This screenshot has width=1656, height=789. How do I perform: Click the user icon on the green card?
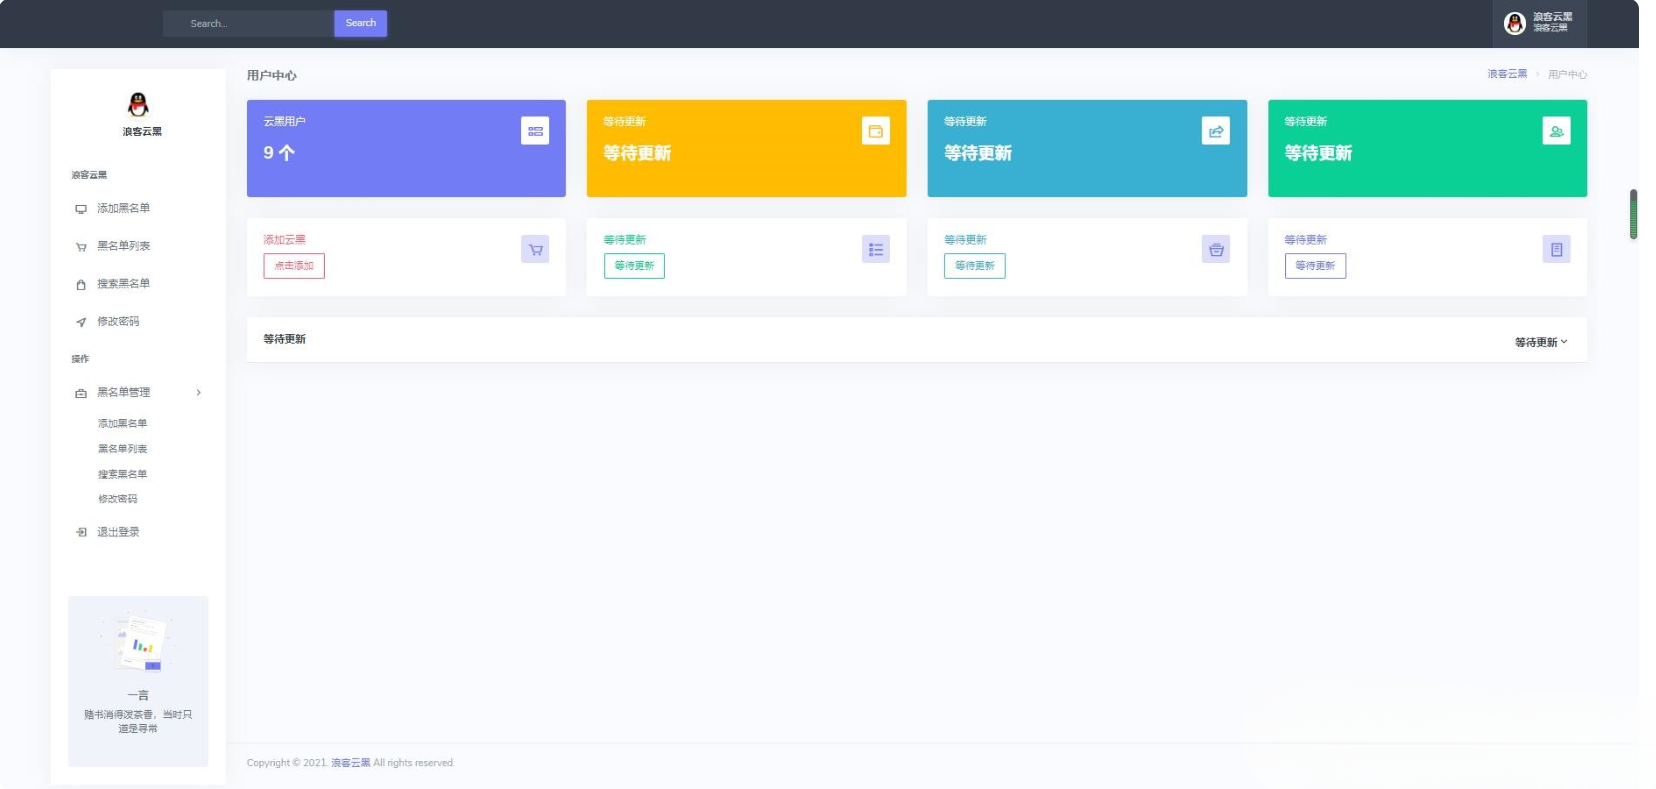coord(1556,131)
